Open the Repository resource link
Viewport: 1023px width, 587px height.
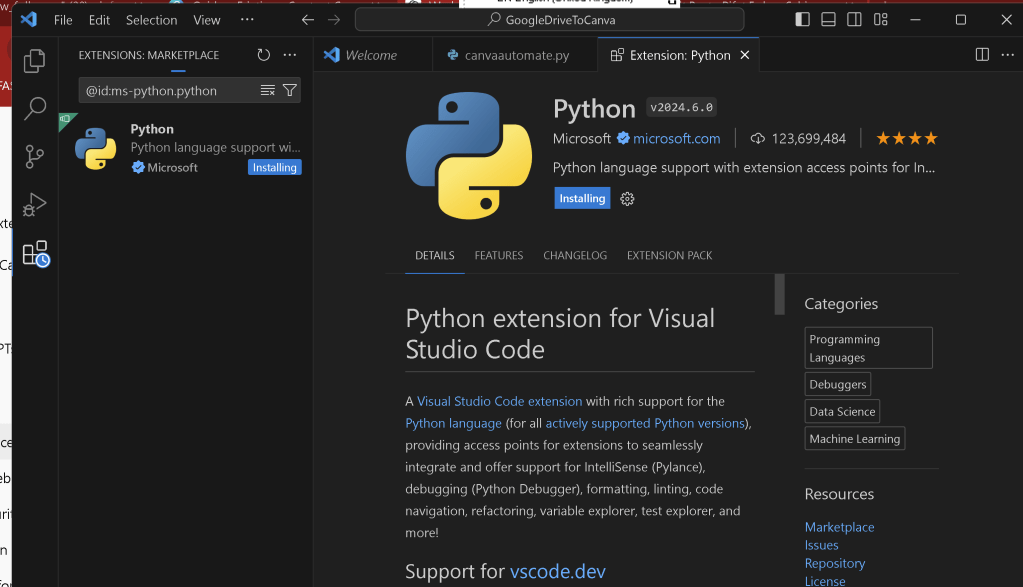tap(834, 564)
